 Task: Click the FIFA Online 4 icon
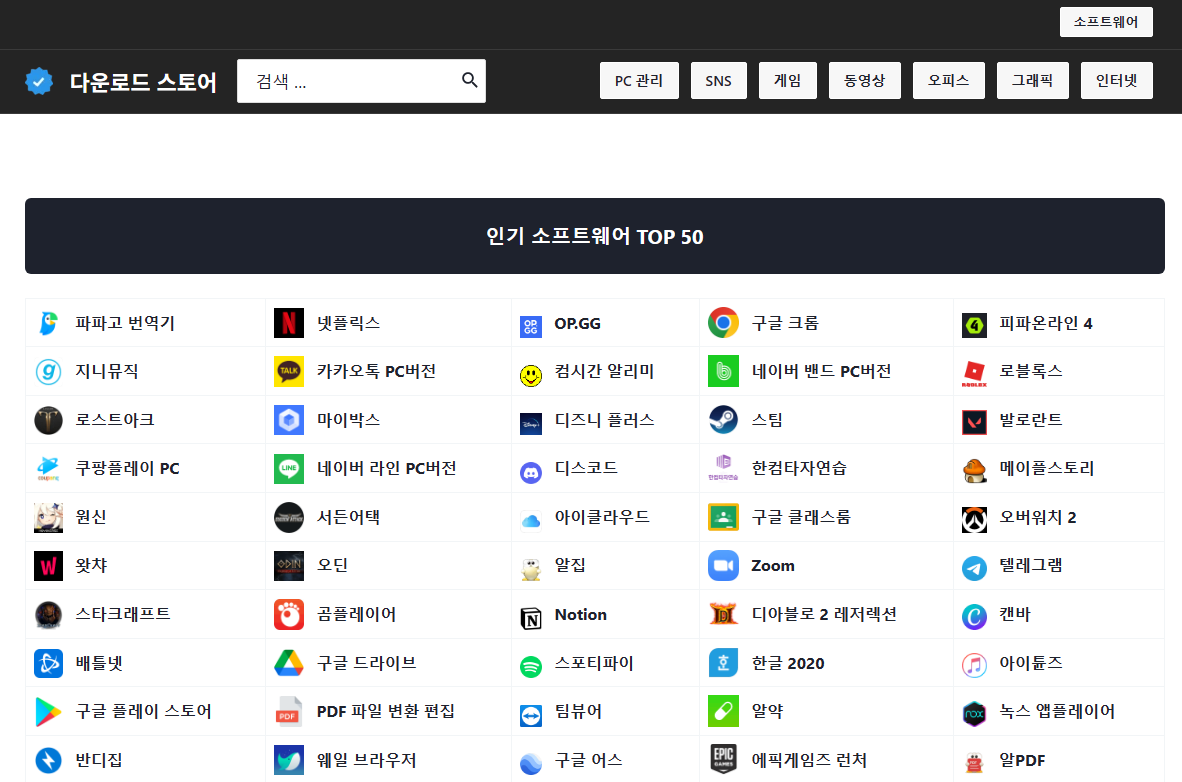[x=974, y=326]
